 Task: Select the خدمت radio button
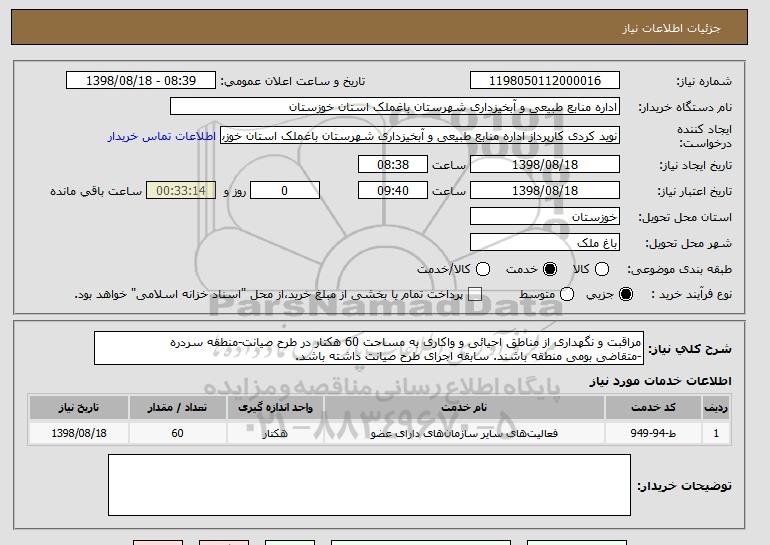click(550, 269)
